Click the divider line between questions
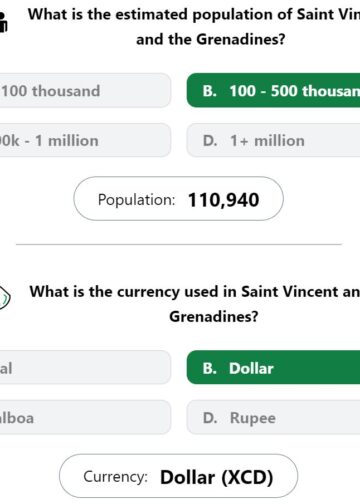 179,244
